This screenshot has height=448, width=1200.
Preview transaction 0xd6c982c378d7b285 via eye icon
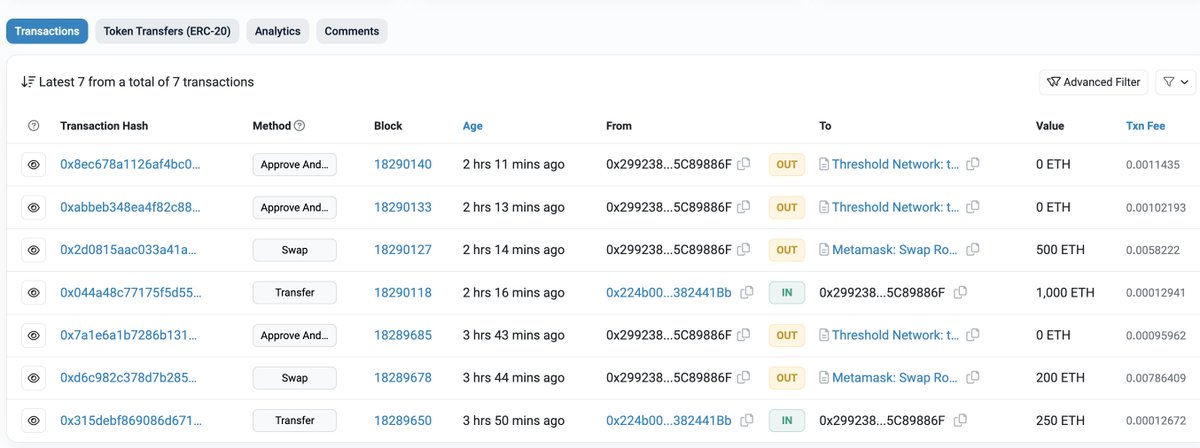click(33, 378)
